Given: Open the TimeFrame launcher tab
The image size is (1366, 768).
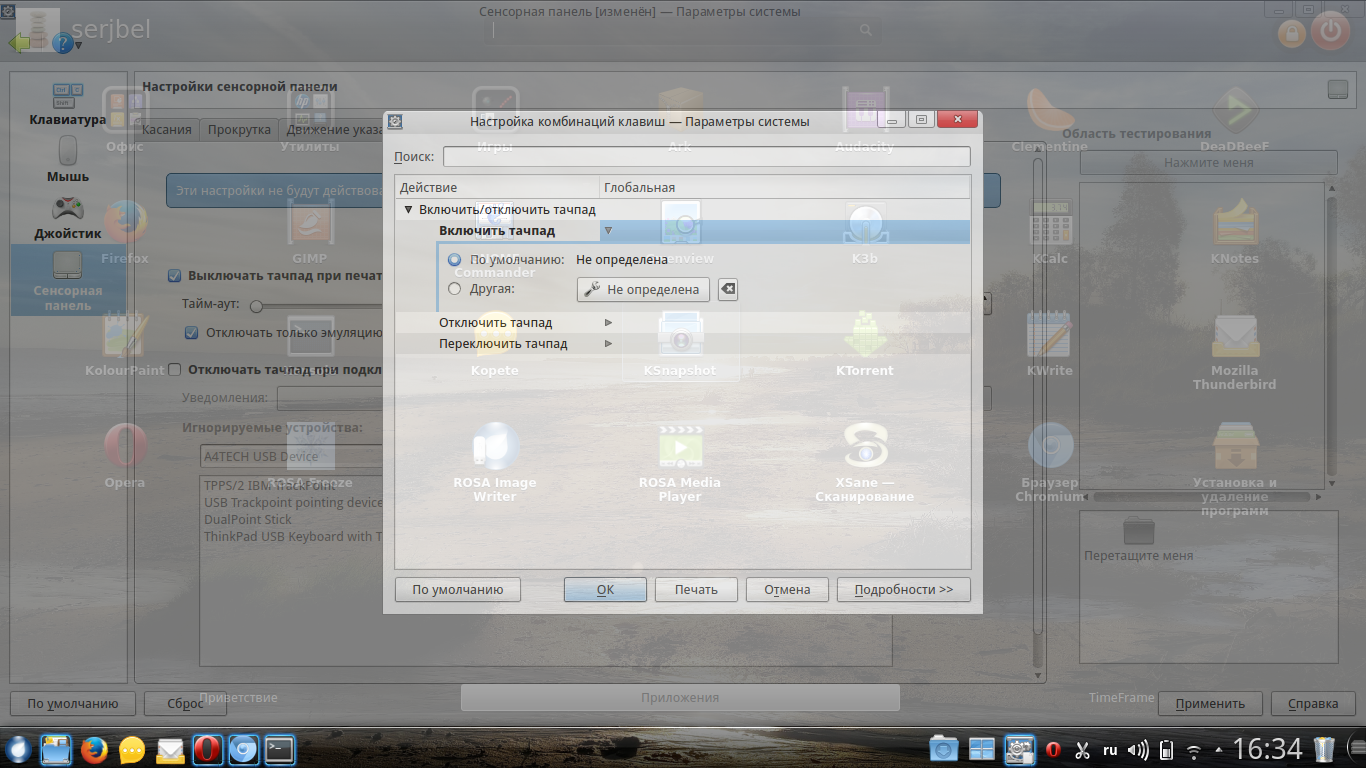Looking at the screenshot, I should [x=1121, y=697].
